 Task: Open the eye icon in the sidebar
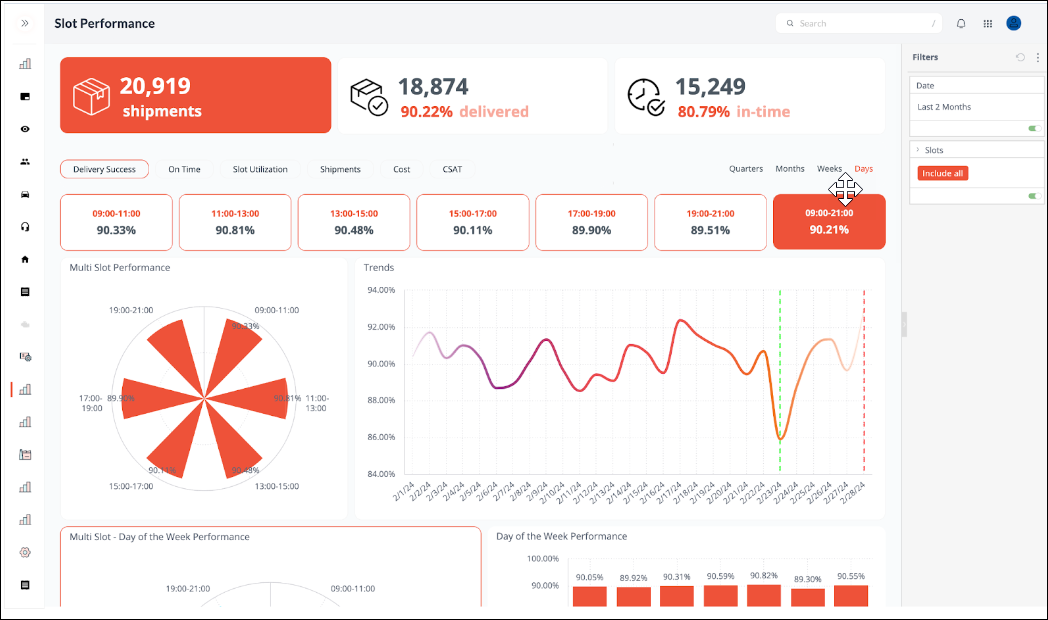25,129
